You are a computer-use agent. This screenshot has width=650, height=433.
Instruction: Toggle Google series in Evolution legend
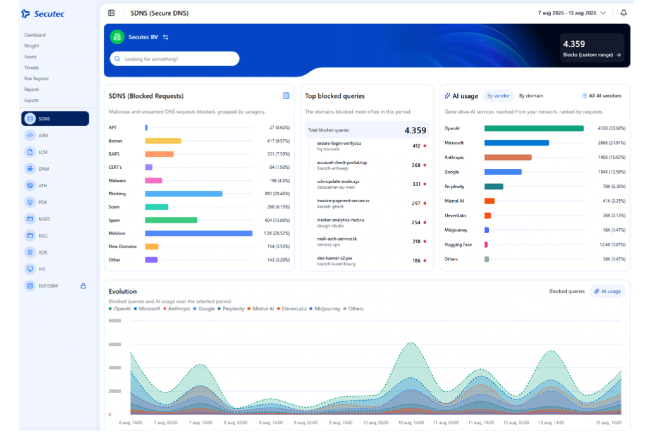click(x=204, y=309)
